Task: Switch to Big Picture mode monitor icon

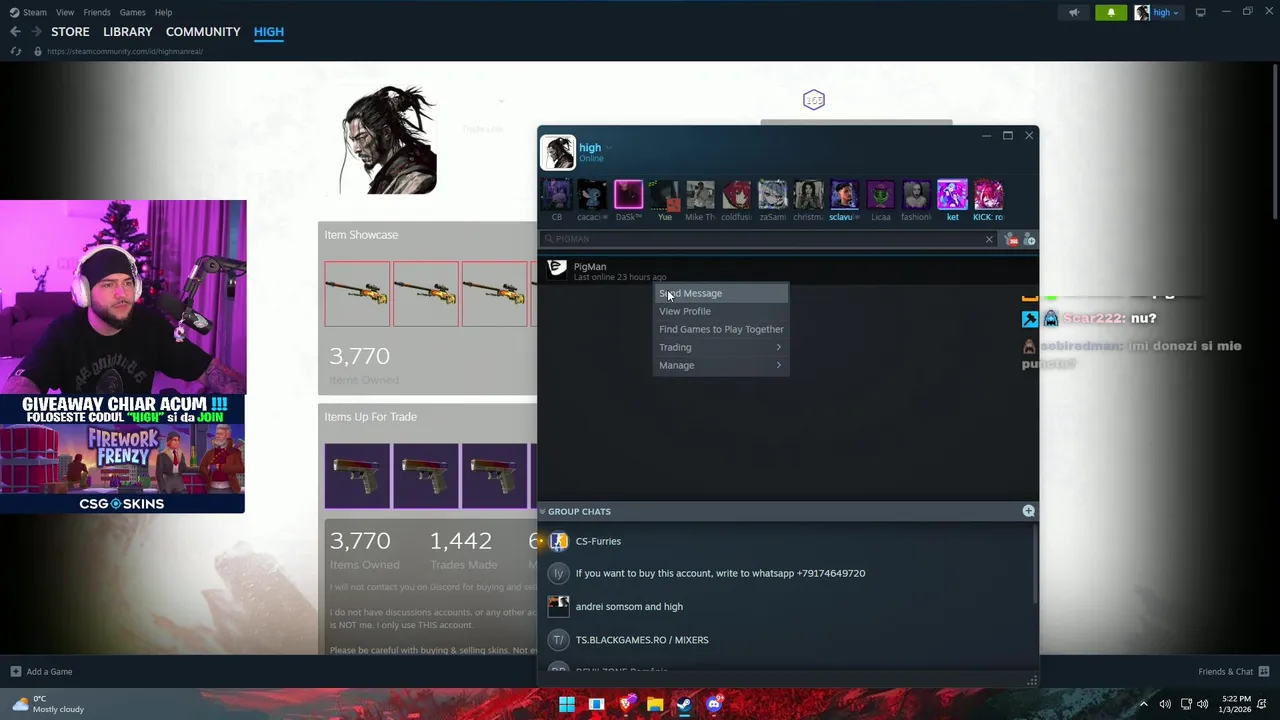Action: 1200,12
